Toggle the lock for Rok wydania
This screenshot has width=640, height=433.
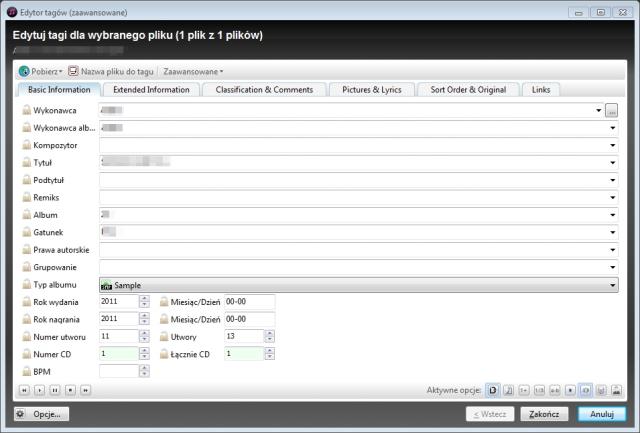coord(26,301)
